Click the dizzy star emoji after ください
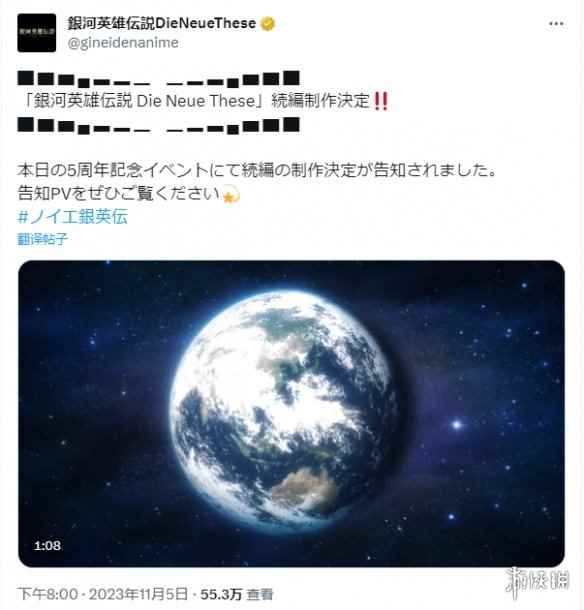 tap(231, 194)
